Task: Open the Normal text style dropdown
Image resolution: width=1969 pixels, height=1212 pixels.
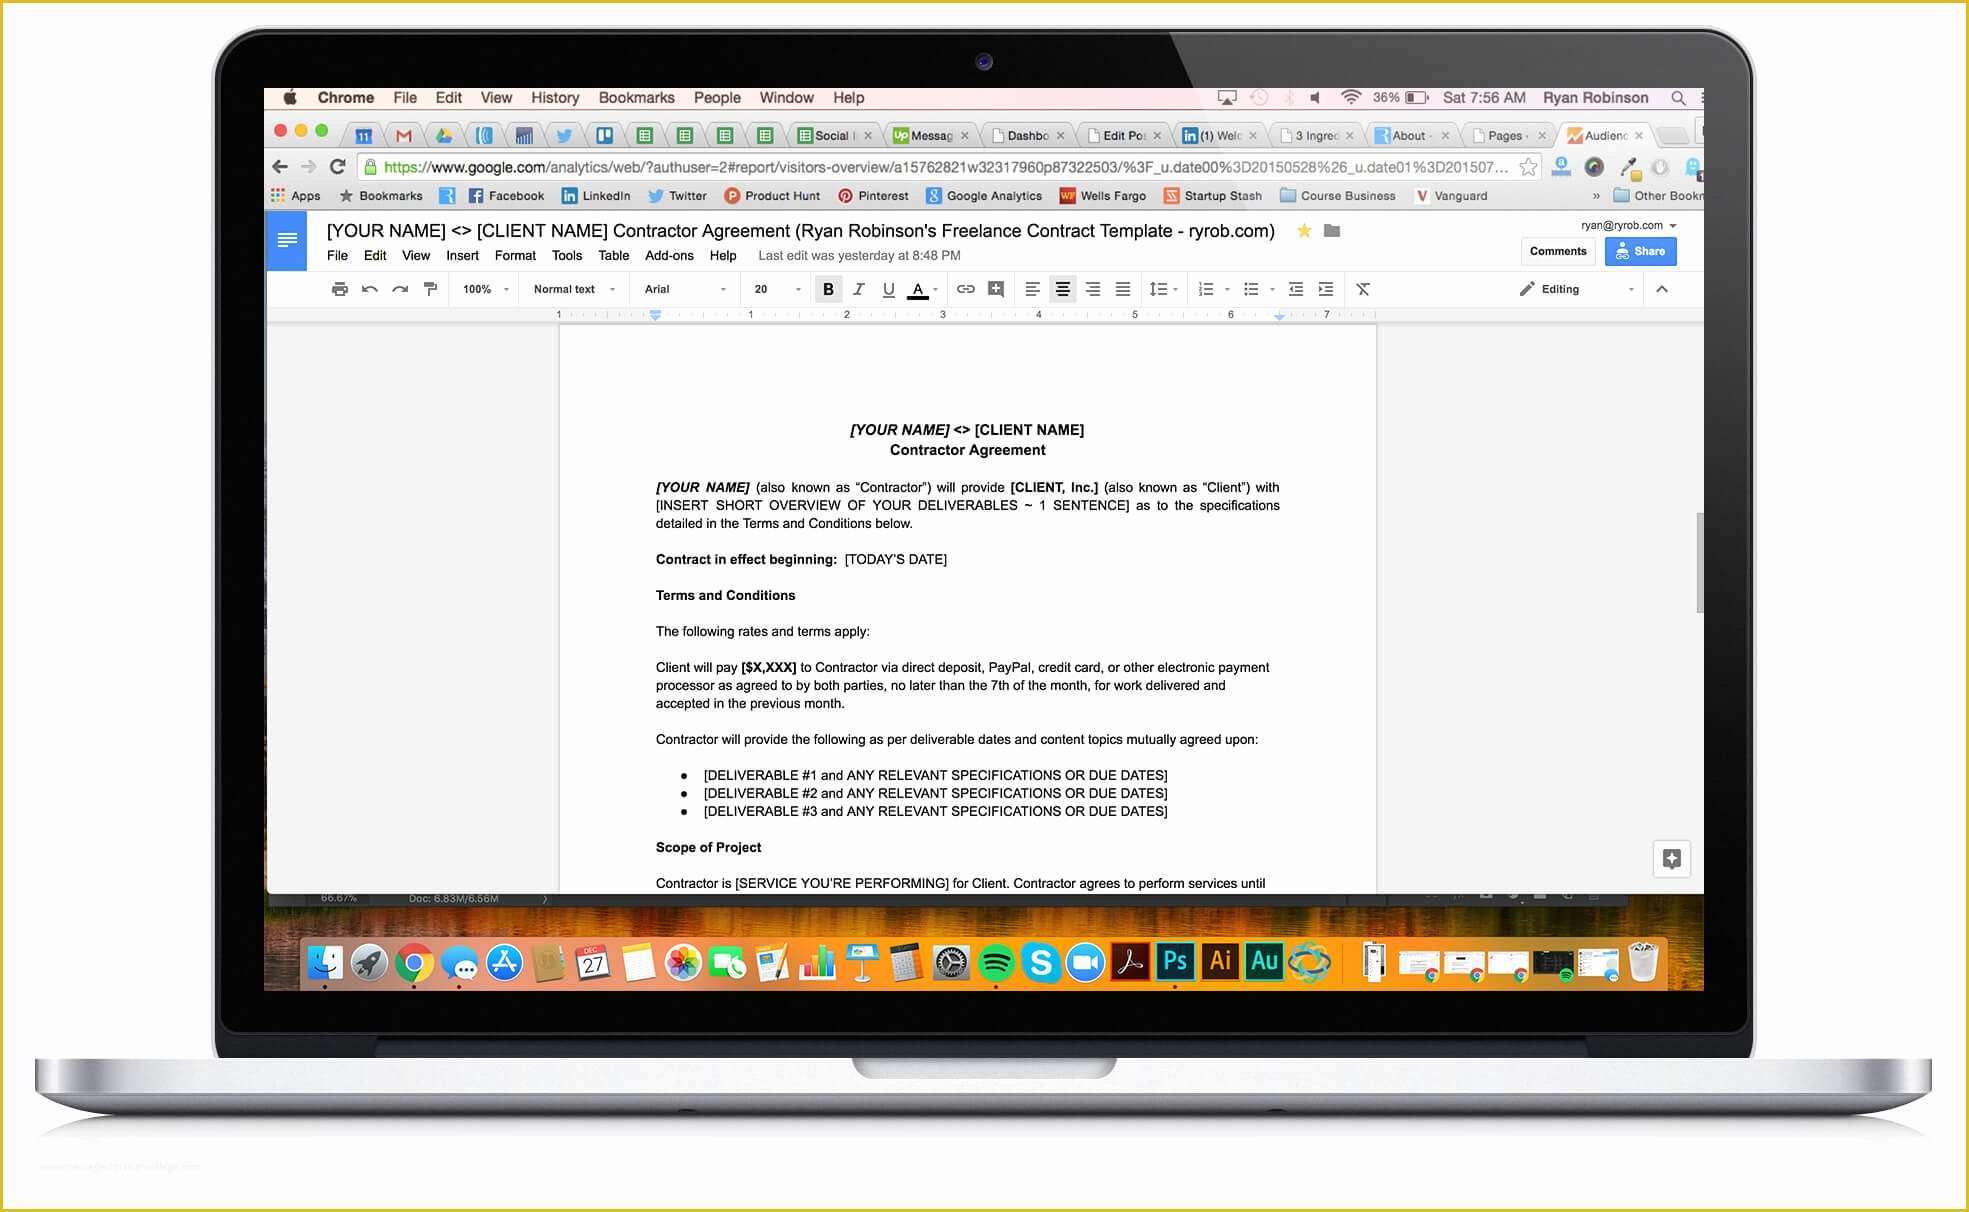Action: coord(574,289)
